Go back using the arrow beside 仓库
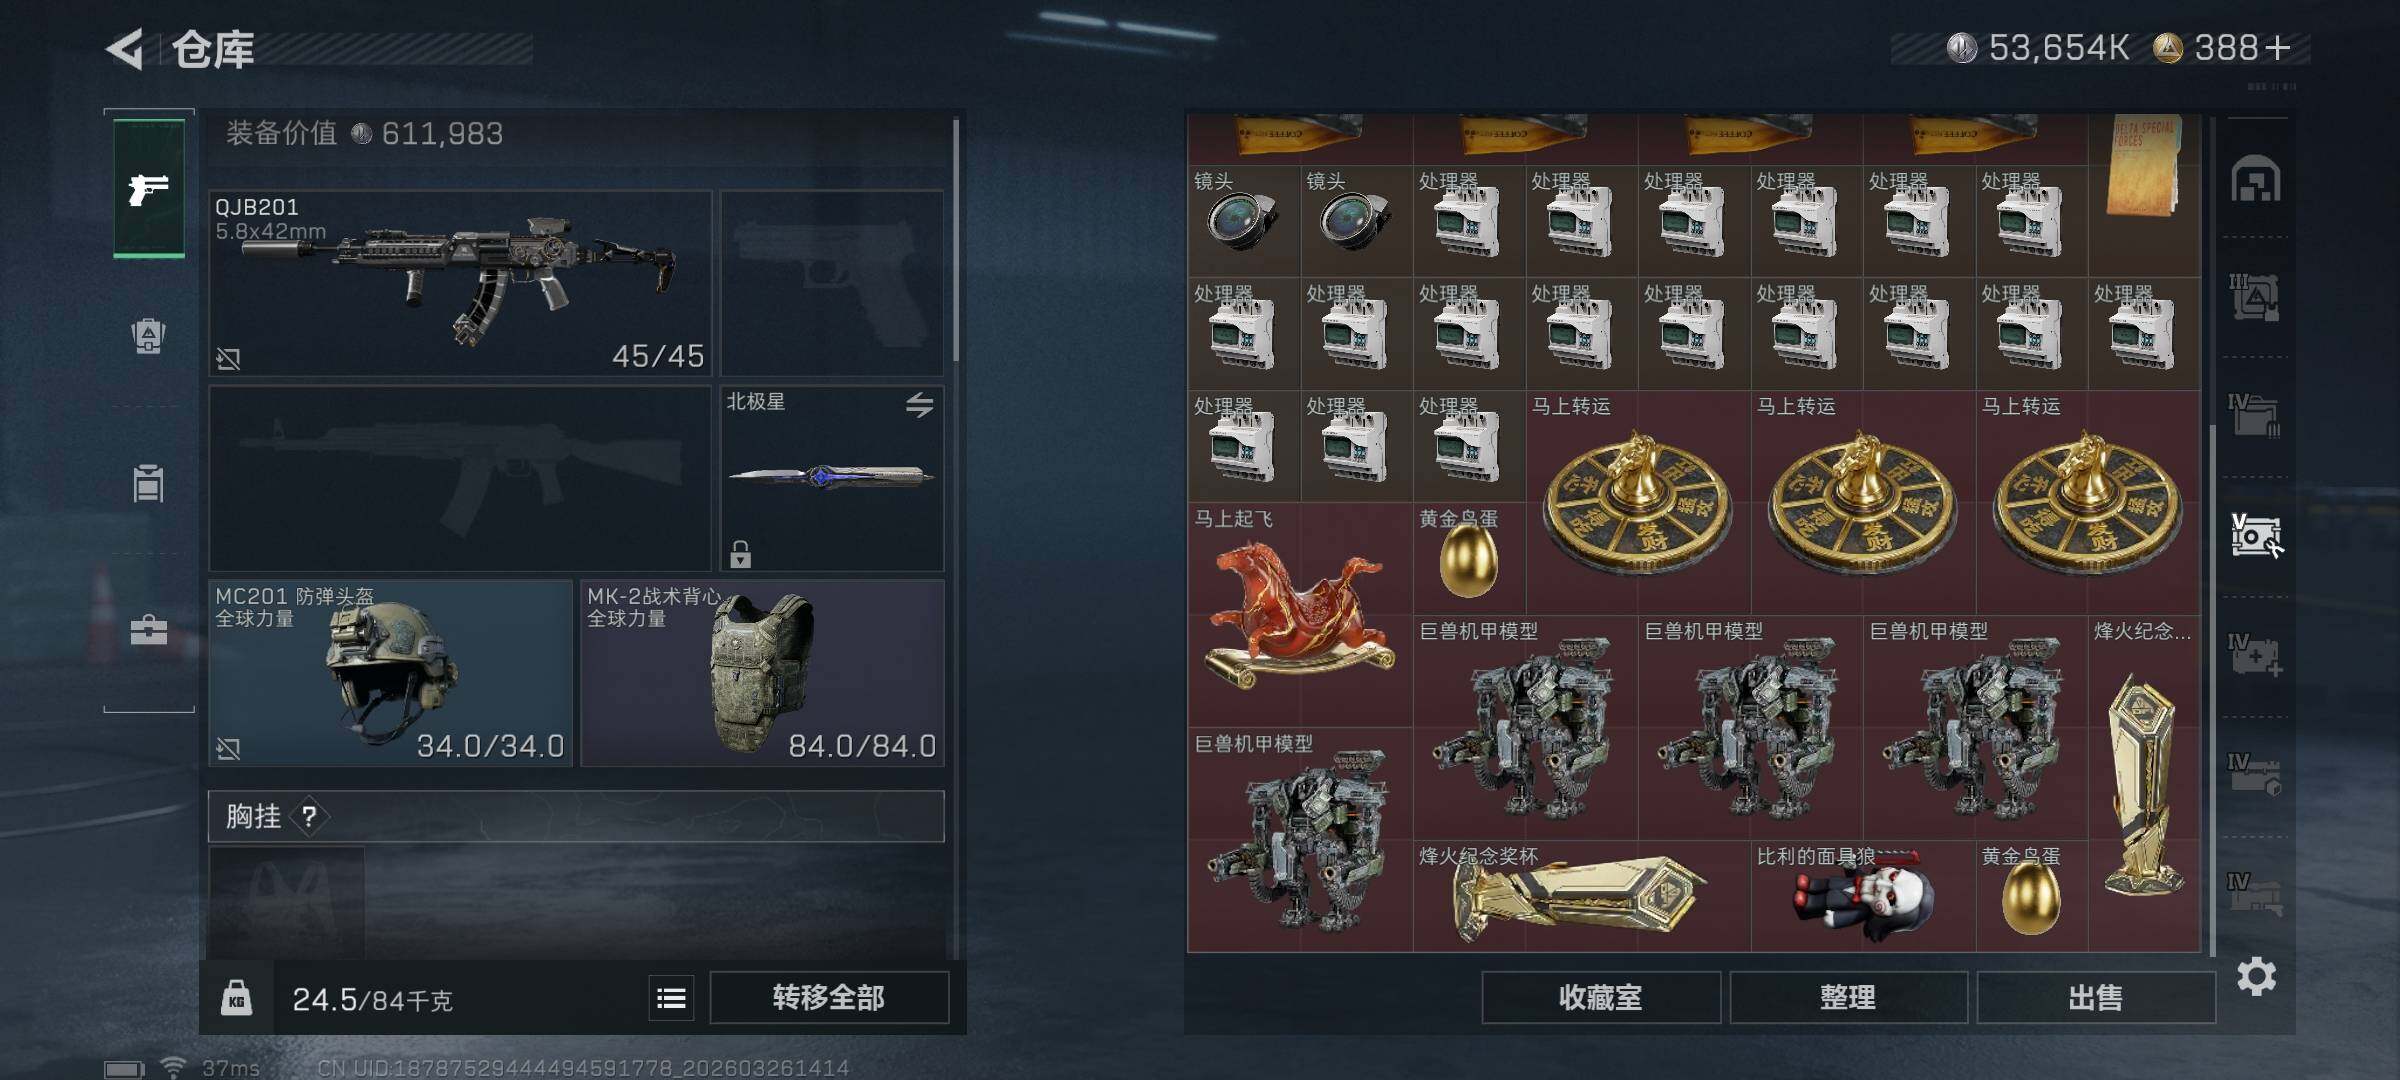 click(126, 48)
